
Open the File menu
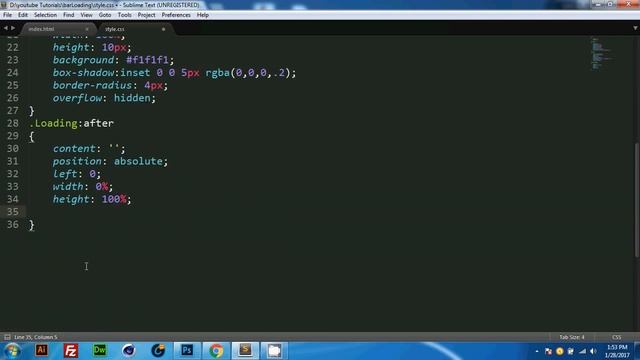pyautogui.click(x=7, y=15)
